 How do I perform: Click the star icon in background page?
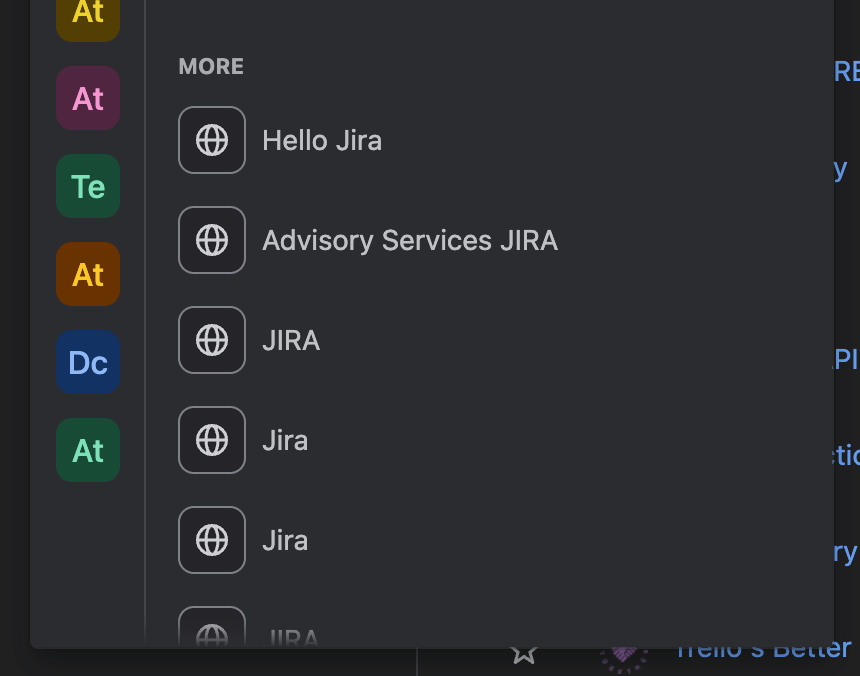coord(524,655)
